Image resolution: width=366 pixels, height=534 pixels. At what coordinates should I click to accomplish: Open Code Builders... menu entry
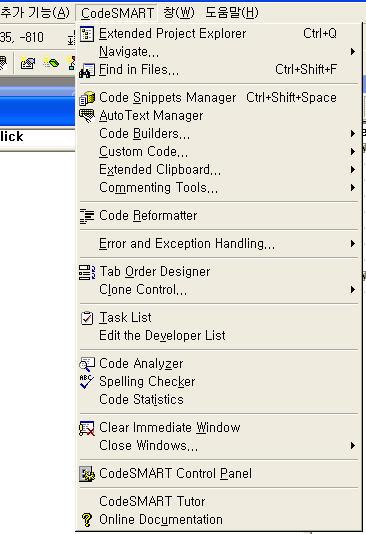(219, 134)
